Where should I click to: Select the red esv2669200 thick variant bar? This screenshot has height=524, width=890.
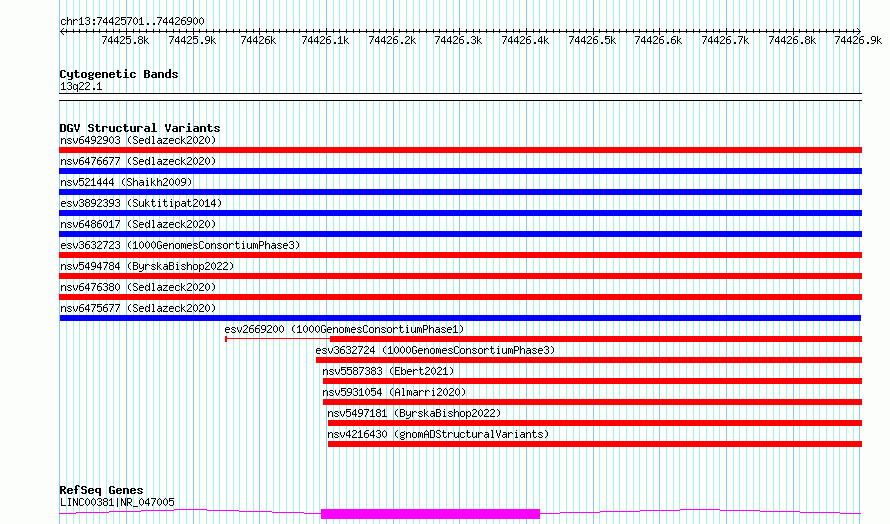(x=596, y=339)
